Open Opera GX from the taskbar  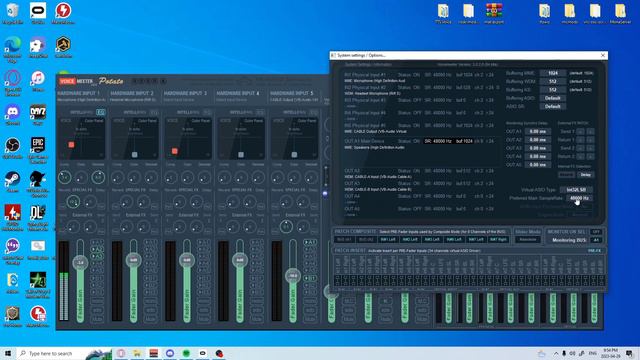[121, 353]
